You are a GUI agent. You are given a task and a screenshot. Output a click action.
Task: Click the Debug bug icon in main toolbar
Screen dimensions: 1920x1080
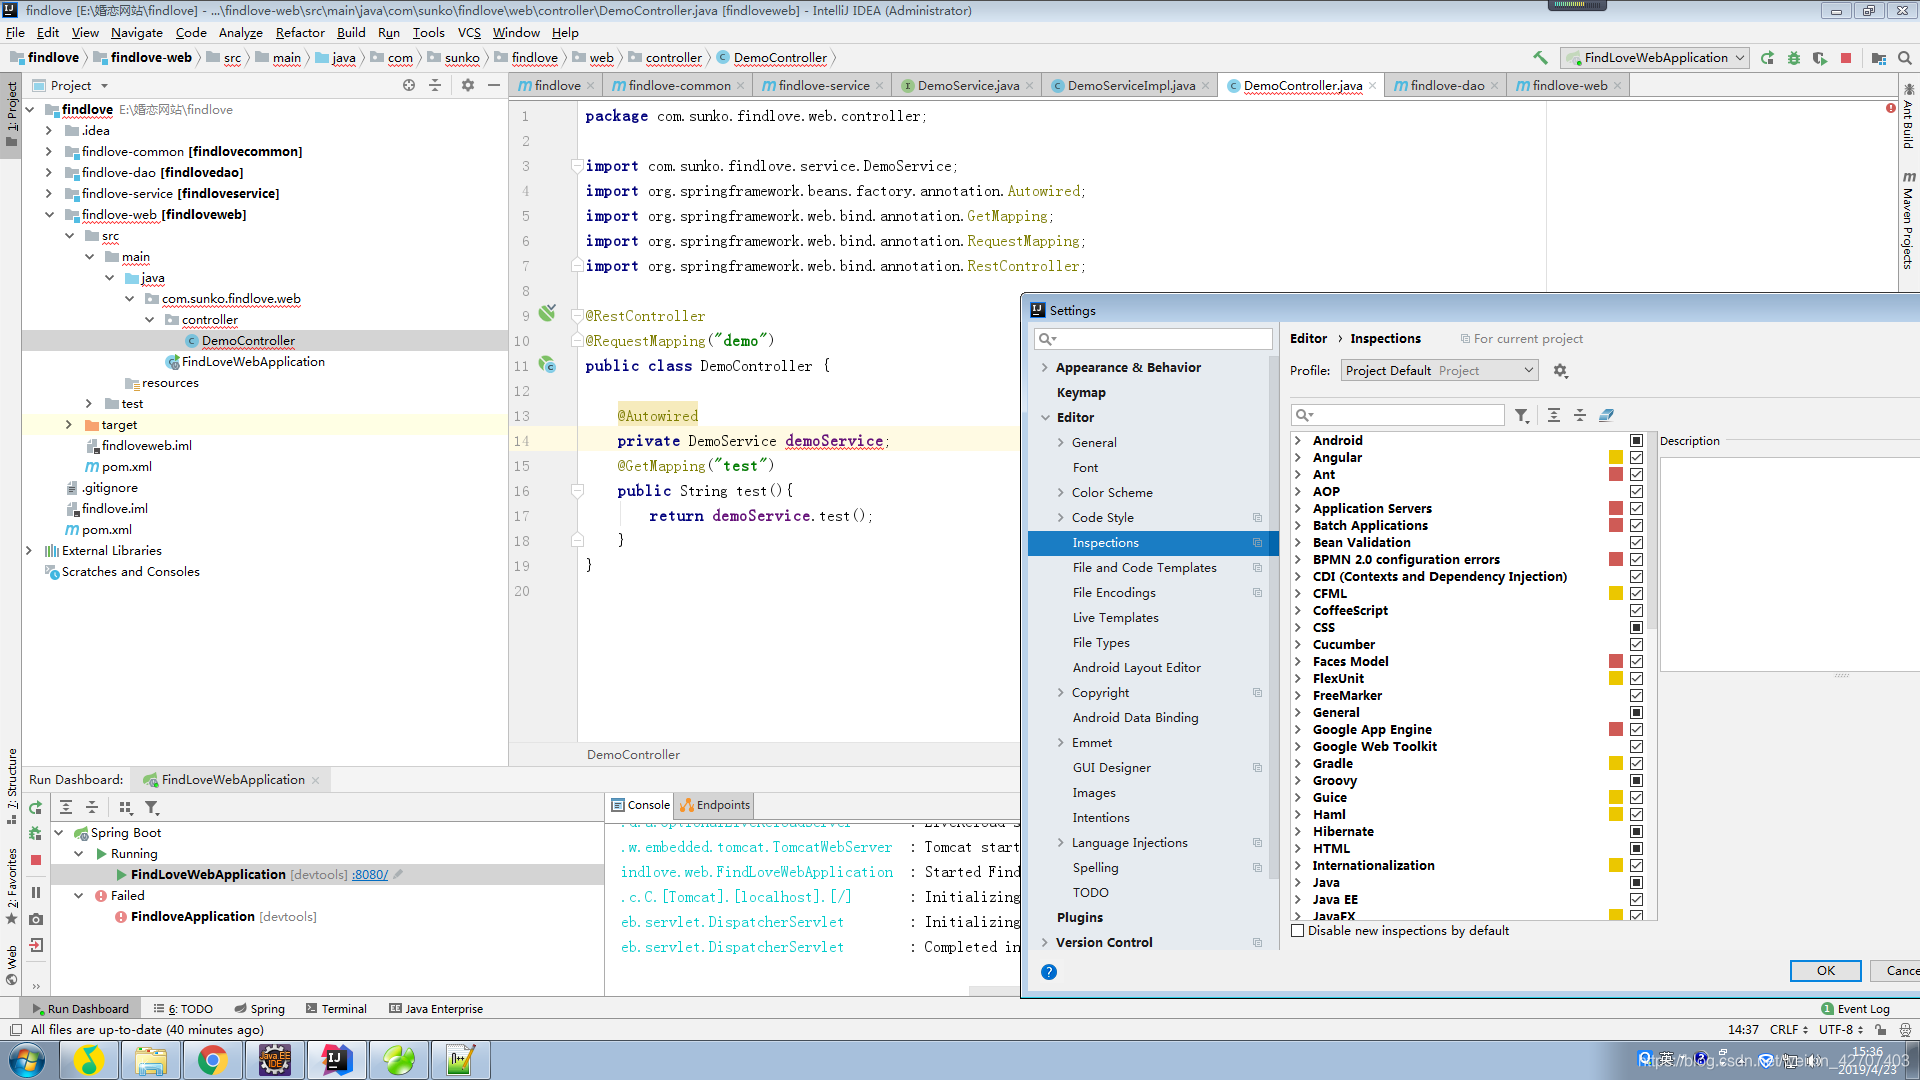click(x=1794, y=58)
